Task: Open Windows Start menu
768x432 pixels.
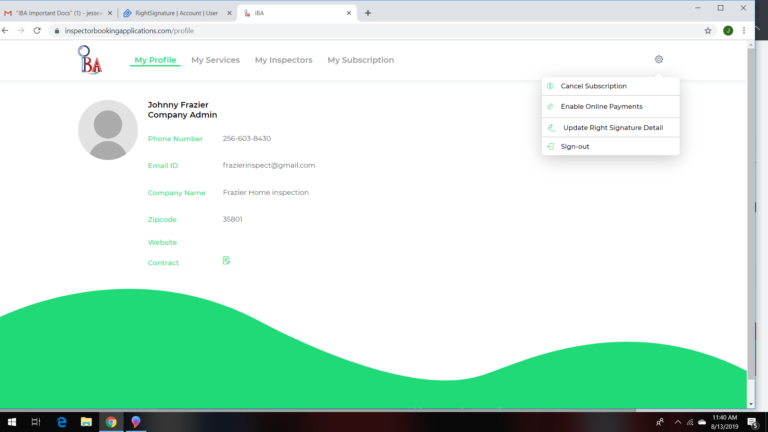Action: [x=10, y=421]
